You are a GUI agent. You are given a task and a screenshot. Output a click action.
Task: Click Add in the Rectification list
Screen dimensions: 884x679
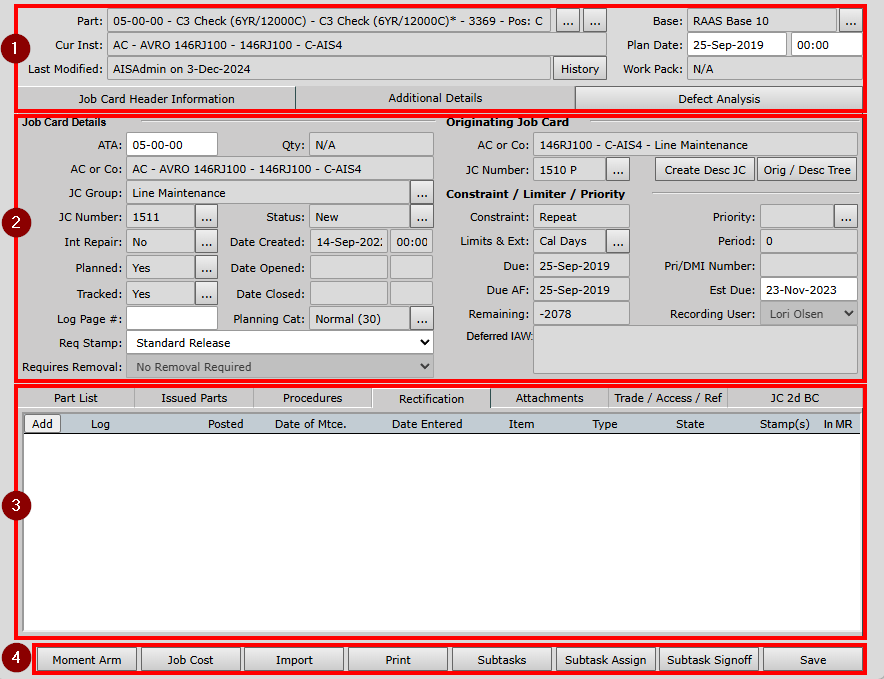pos(42,424)
